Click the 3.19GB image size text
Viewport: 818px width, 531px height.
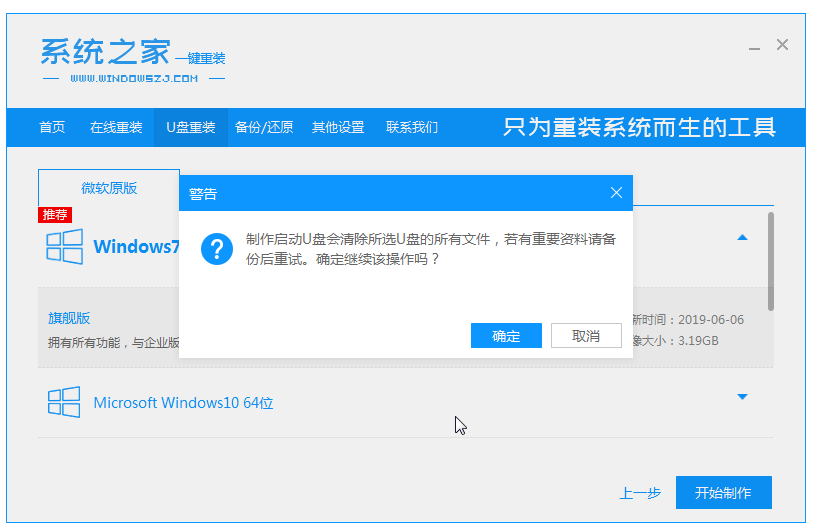click(697, 341)
